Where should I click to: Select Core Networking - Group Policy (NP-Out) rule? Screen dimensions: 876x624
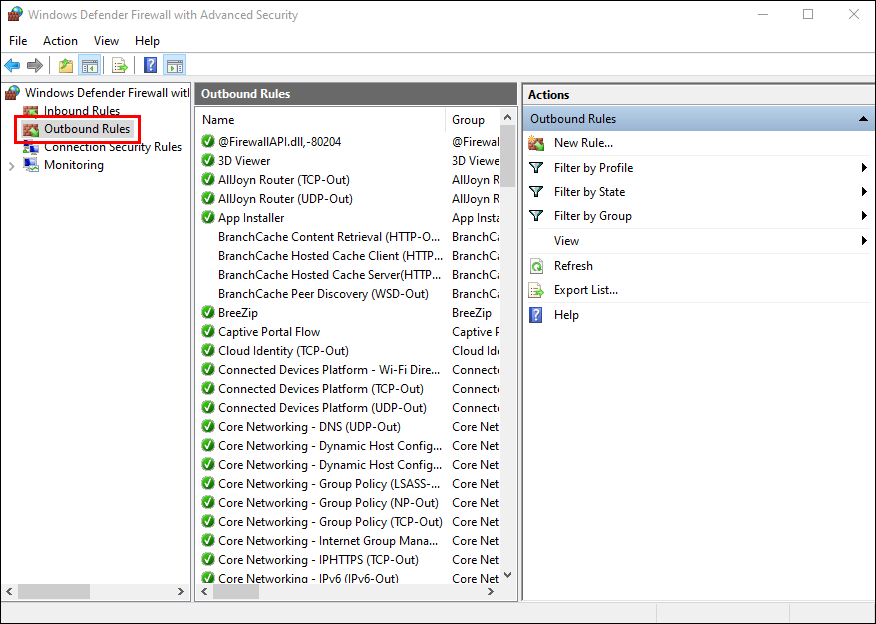(328, 502)
